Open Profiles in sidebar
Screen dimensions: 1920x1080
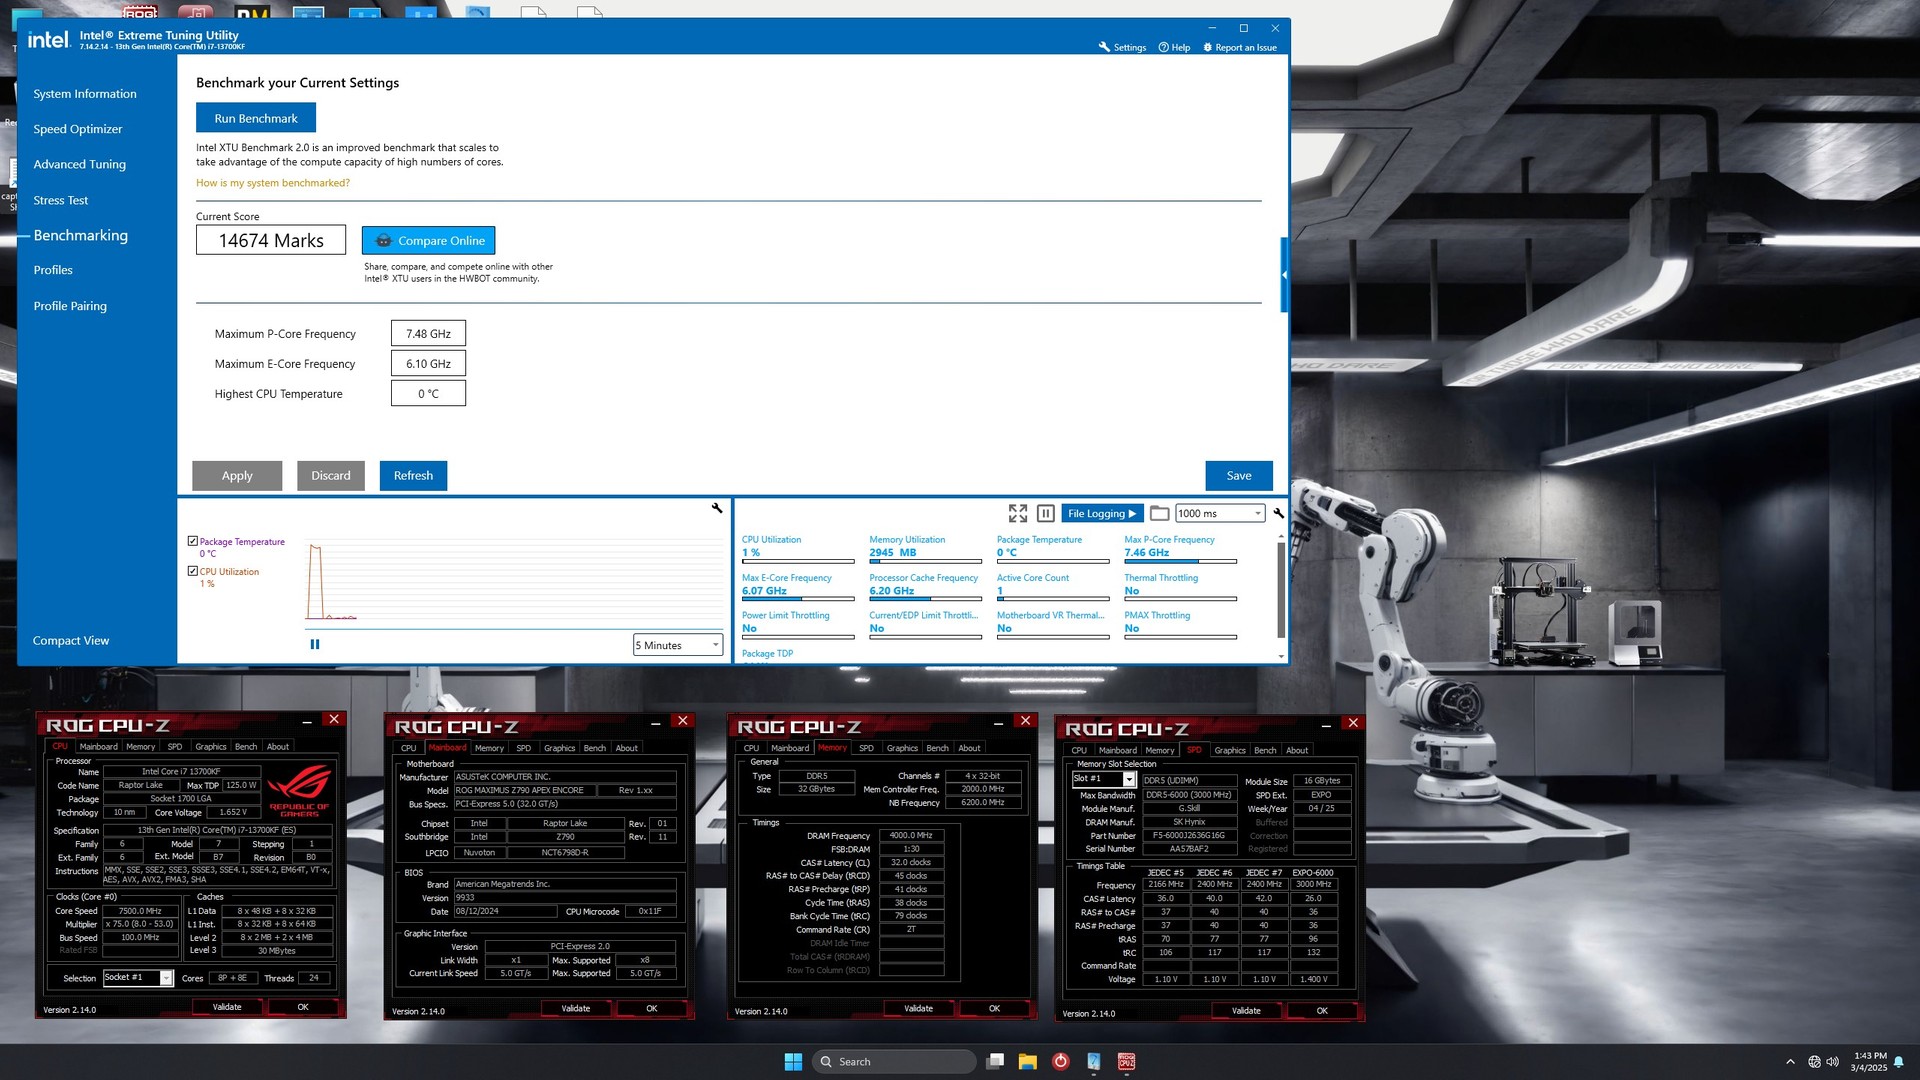point(53,270)
